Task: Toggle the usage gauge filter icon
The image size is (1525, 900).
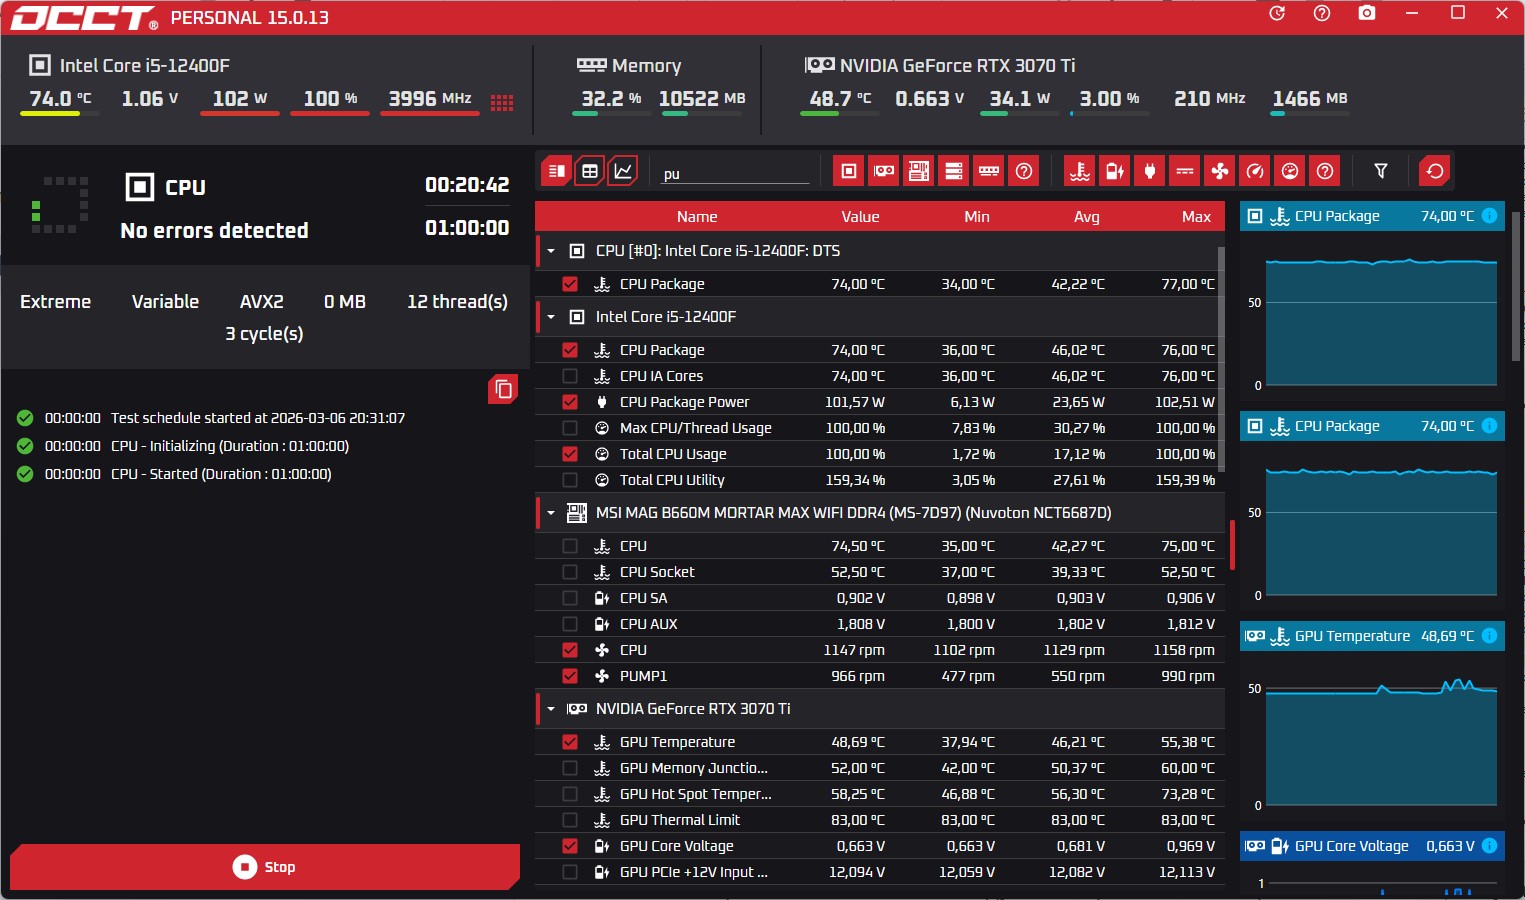Action: point(1290,171)
